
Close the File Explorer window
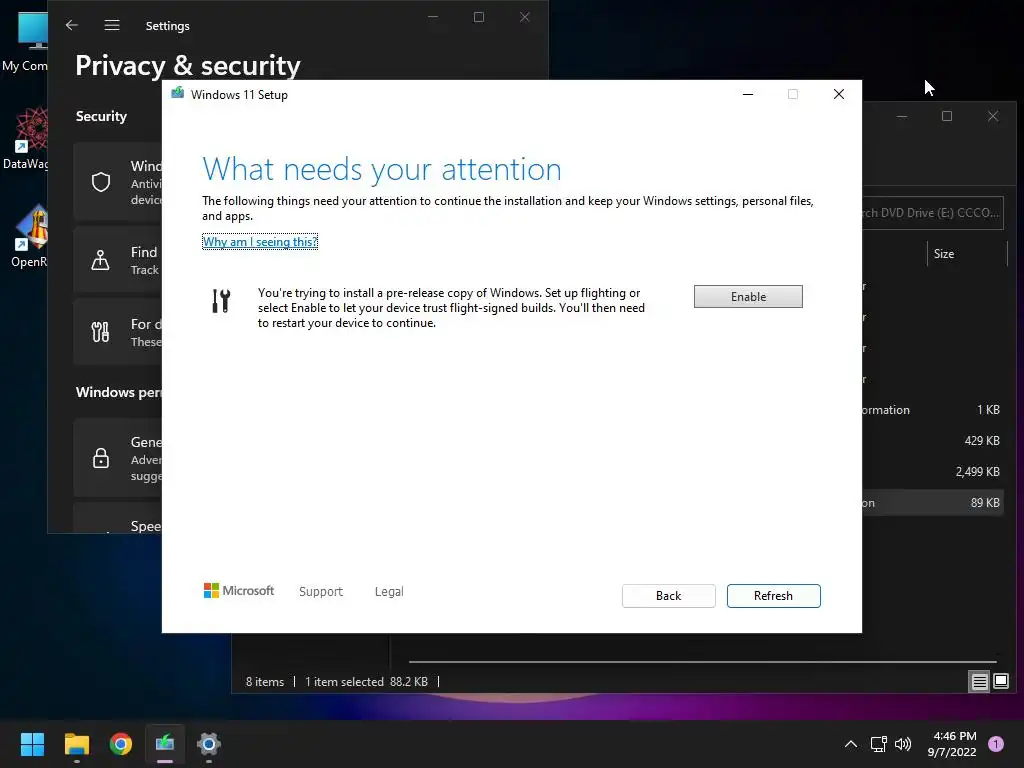(993, 116)
